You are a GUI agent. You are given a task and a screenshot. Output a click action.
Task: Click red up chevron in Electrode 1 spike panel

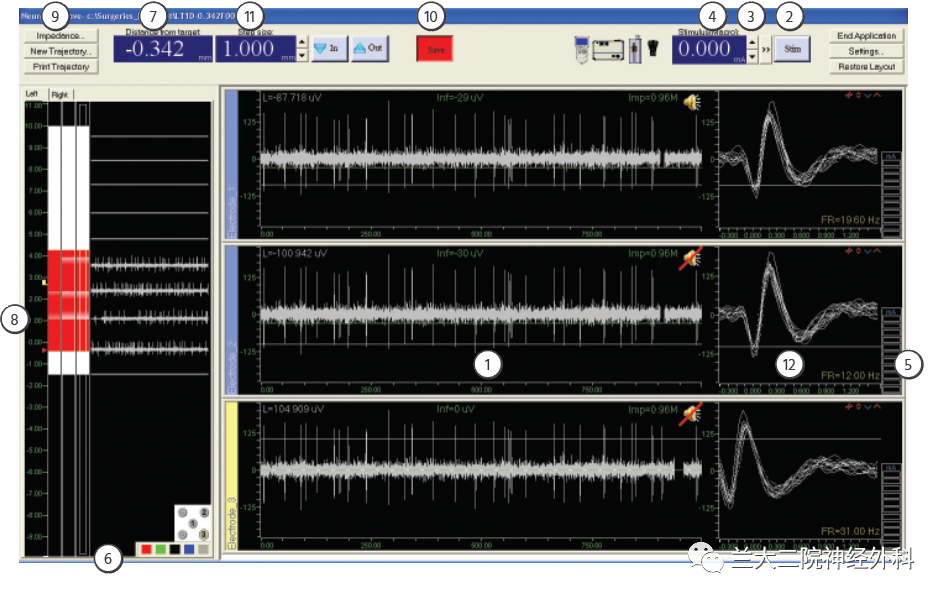click(877, 95)
